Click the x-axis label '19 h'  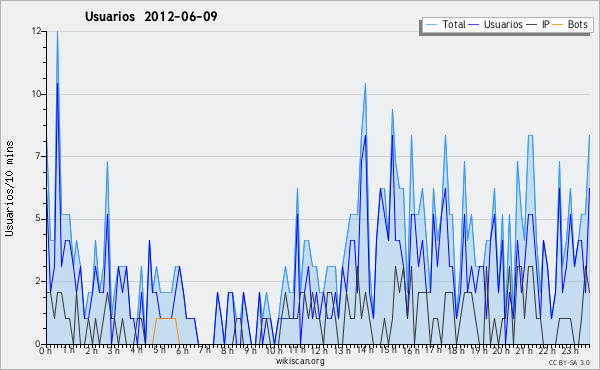click(478, 350)
